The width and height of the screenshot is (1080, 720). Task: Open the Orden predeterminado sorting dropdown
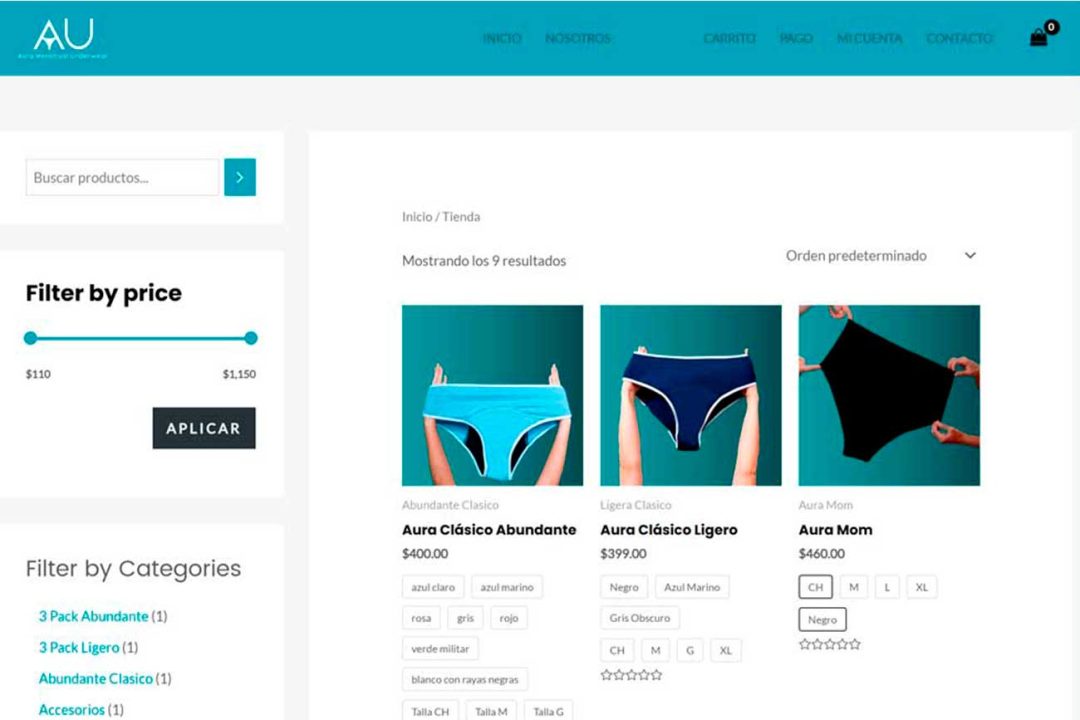tap(882, 256)
